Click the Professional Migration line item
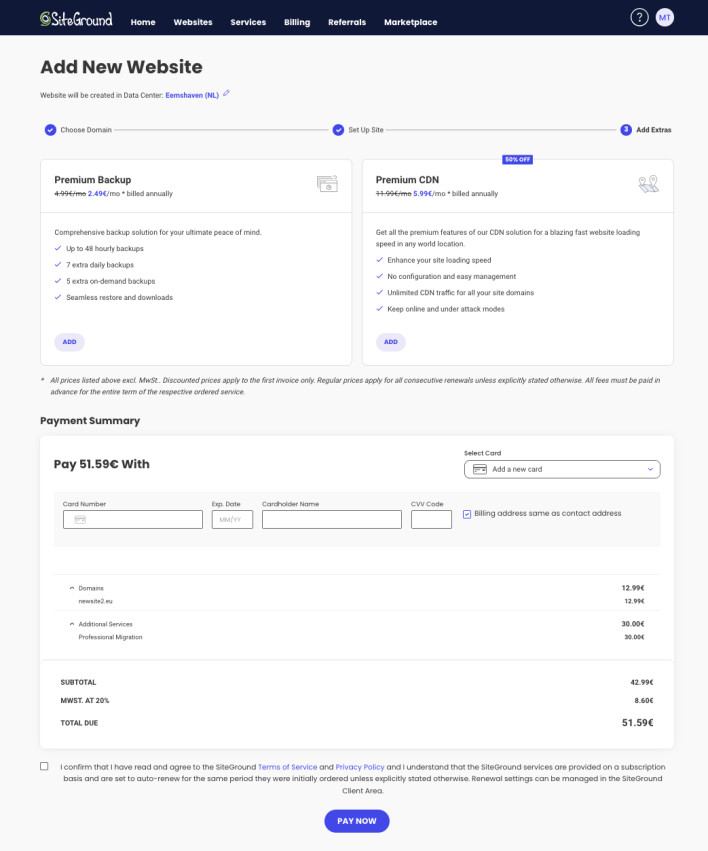Image resolution: width=708 pixels, height=851 pixels. point(110,637)
